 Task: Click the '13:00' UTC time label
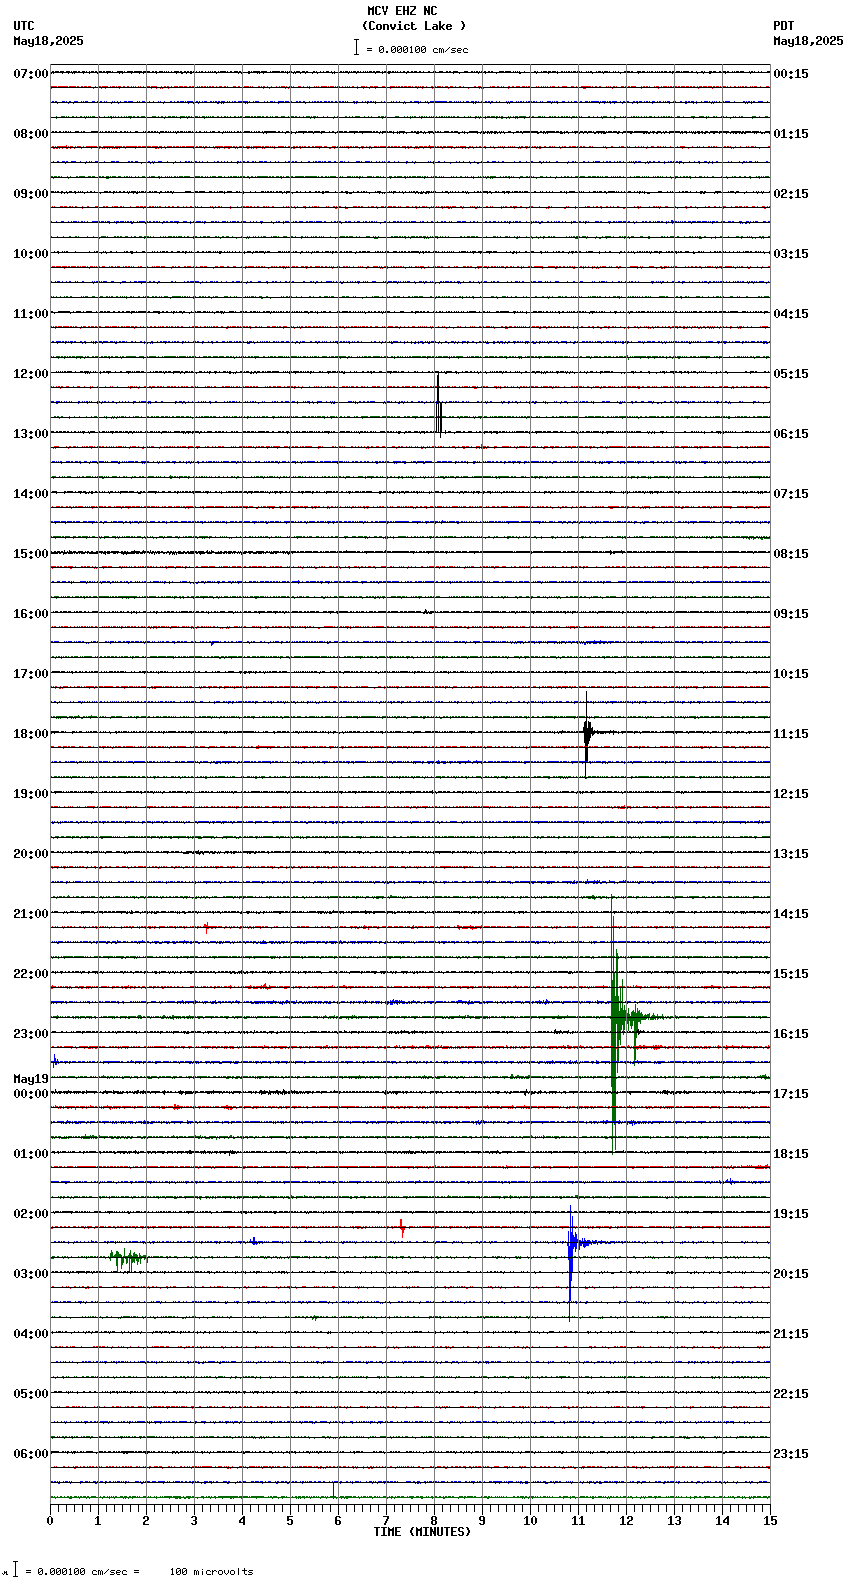(31, 434)
